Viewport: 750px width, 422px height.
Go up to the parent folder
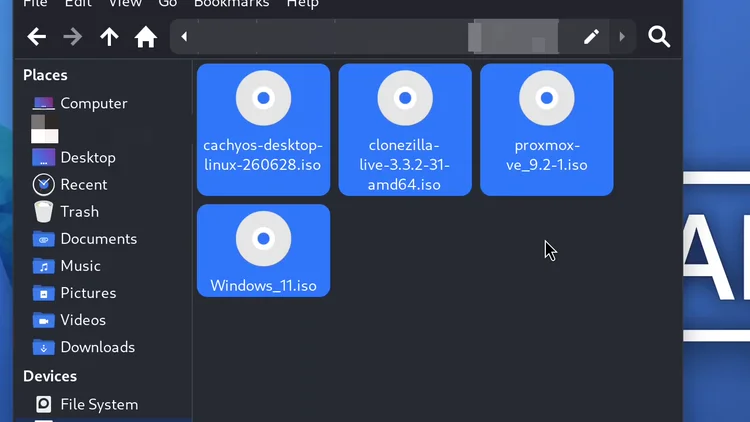(x=109, y=37)
